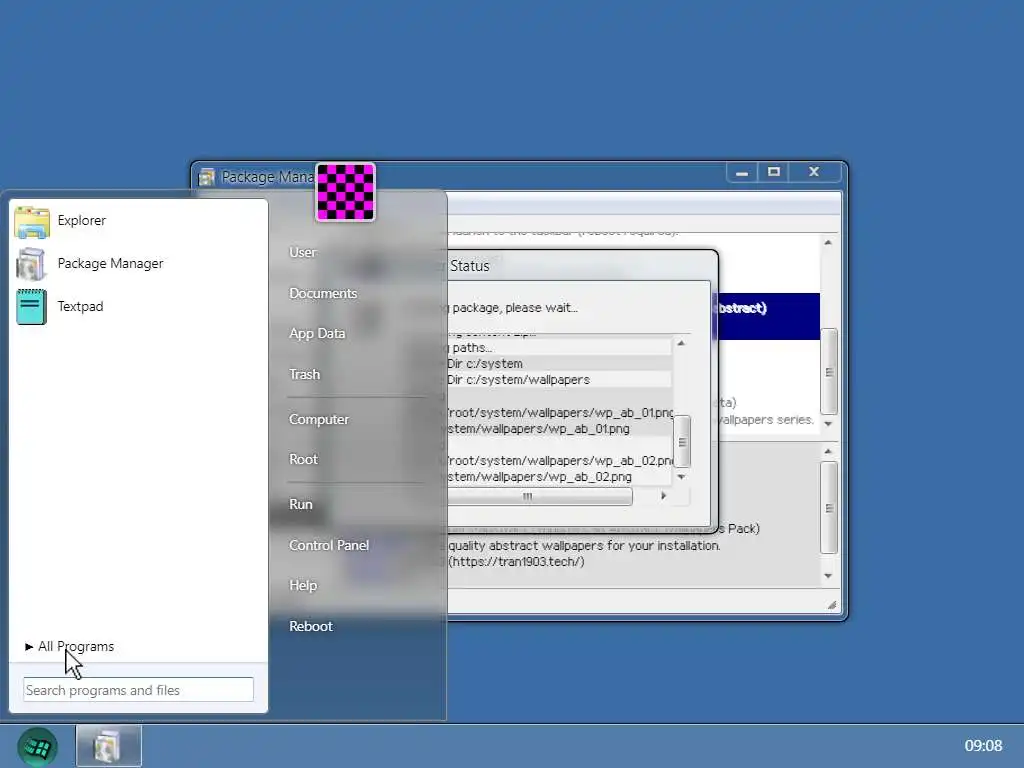
Task: Click description pane scrollbar thumb
Action: pyautogui.click(x=829, y=508)
